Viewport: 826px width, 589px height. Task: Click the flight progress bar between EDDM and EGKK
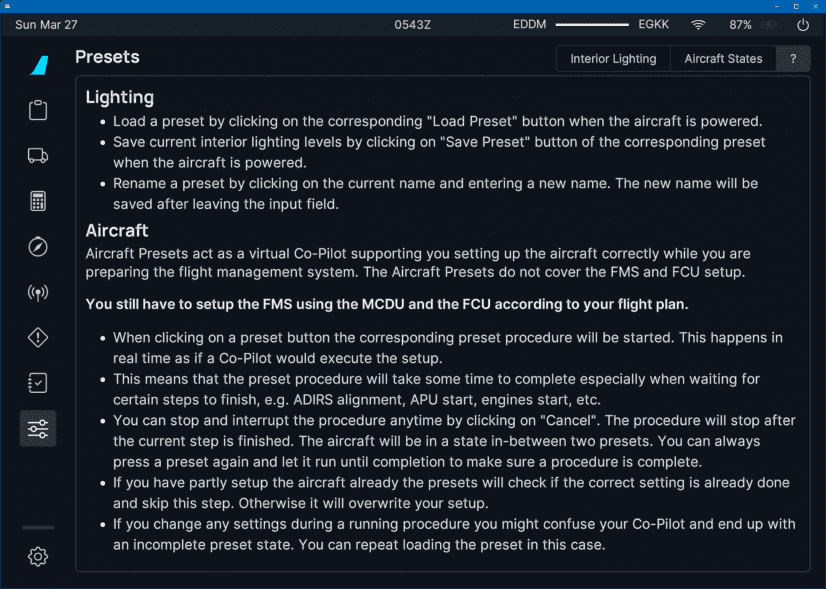pyautogui.click(x=592, y=24)
